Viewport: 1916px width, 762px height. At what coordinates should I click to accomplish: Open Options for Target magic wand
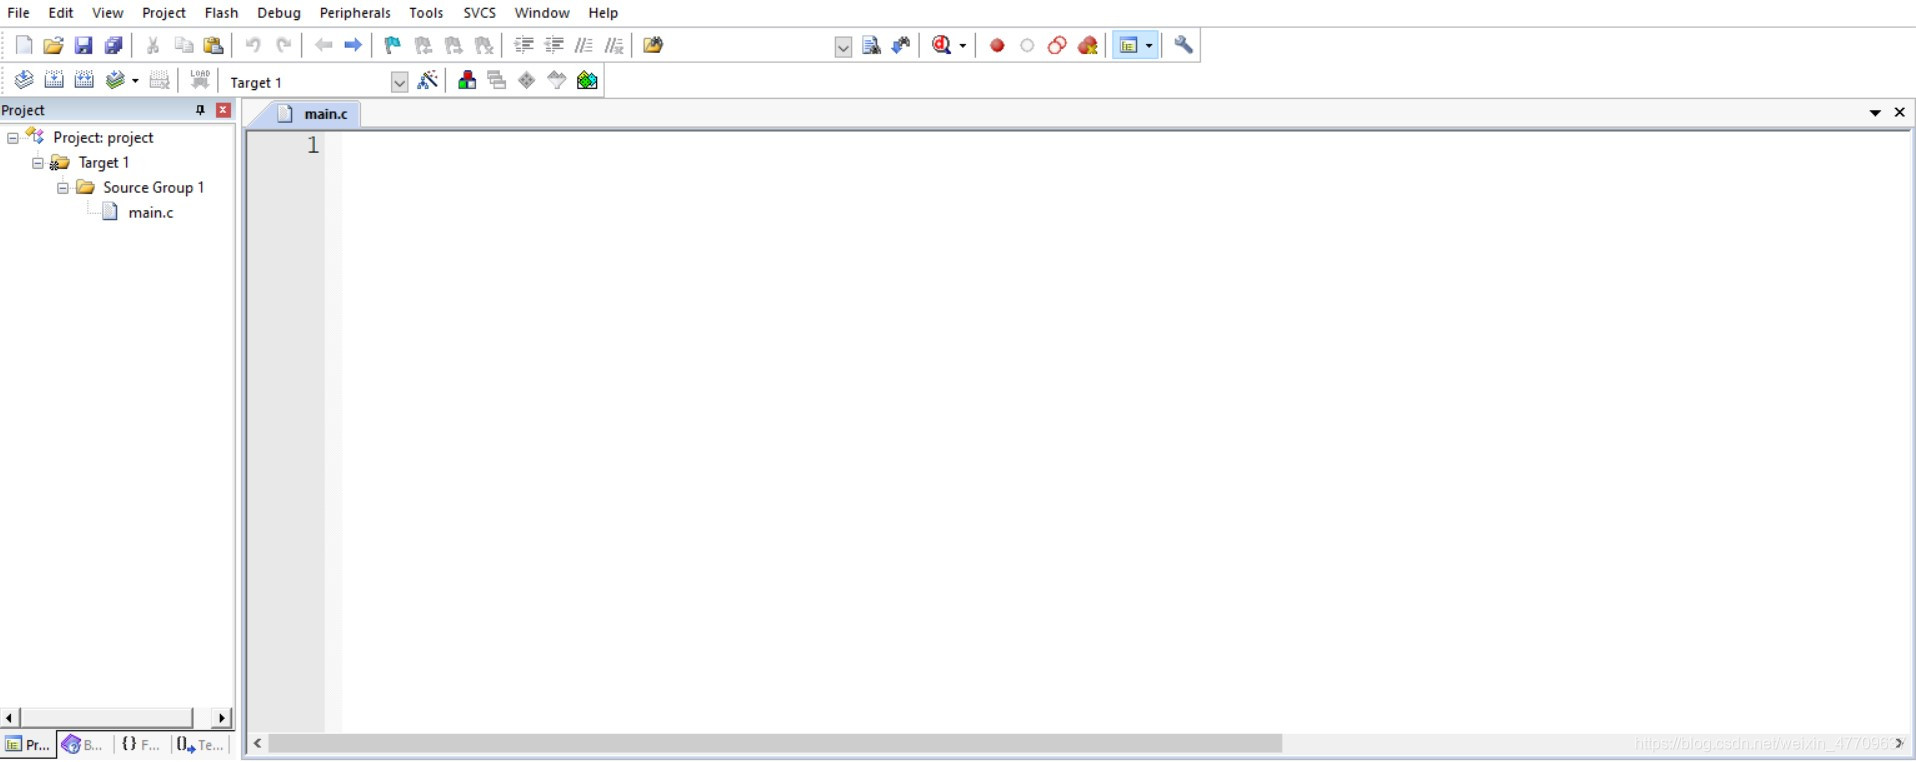tap(428, 80)
